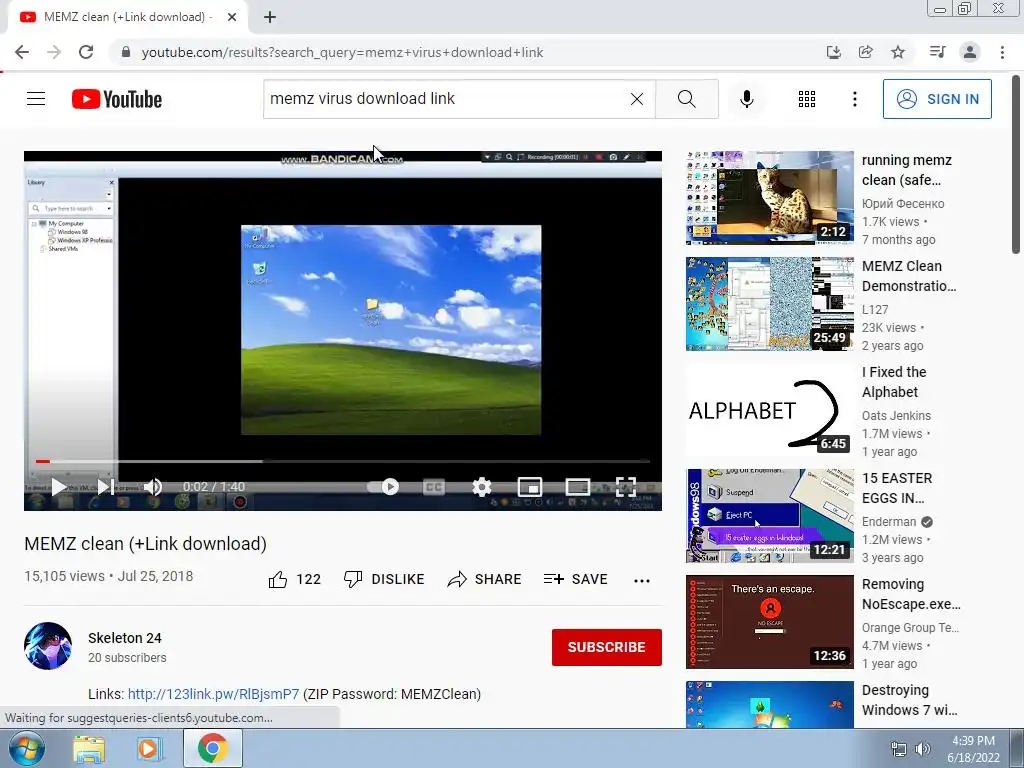The width and height of the screenshot is (1024, 768).
Task: Click Enderman channel name
Action: pos(889,521)
